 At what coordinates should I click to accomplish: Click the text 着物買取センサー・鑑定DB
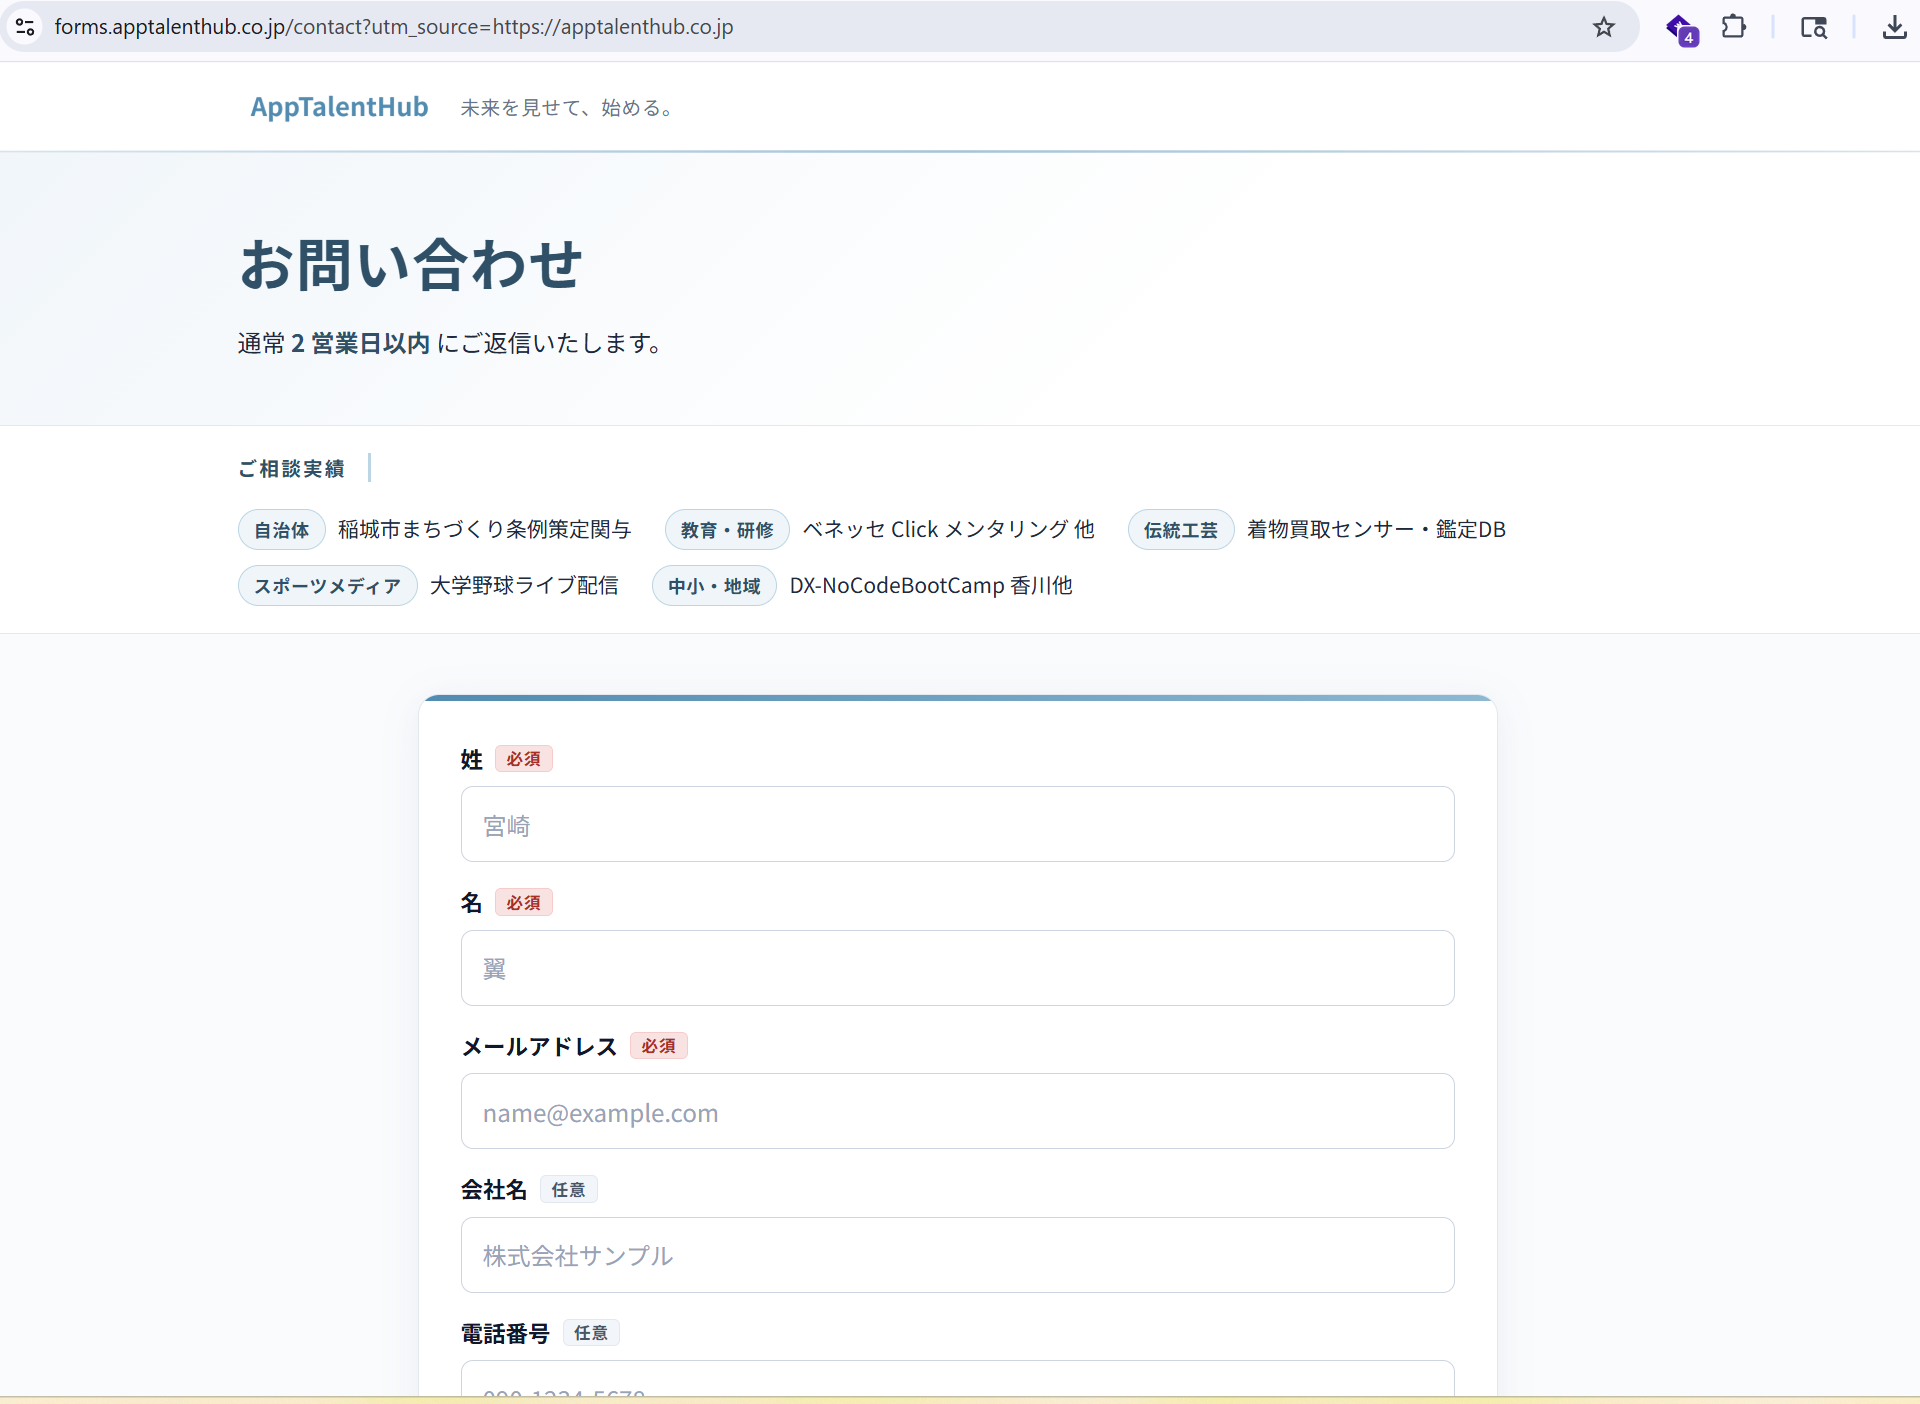pos(1376,529)
